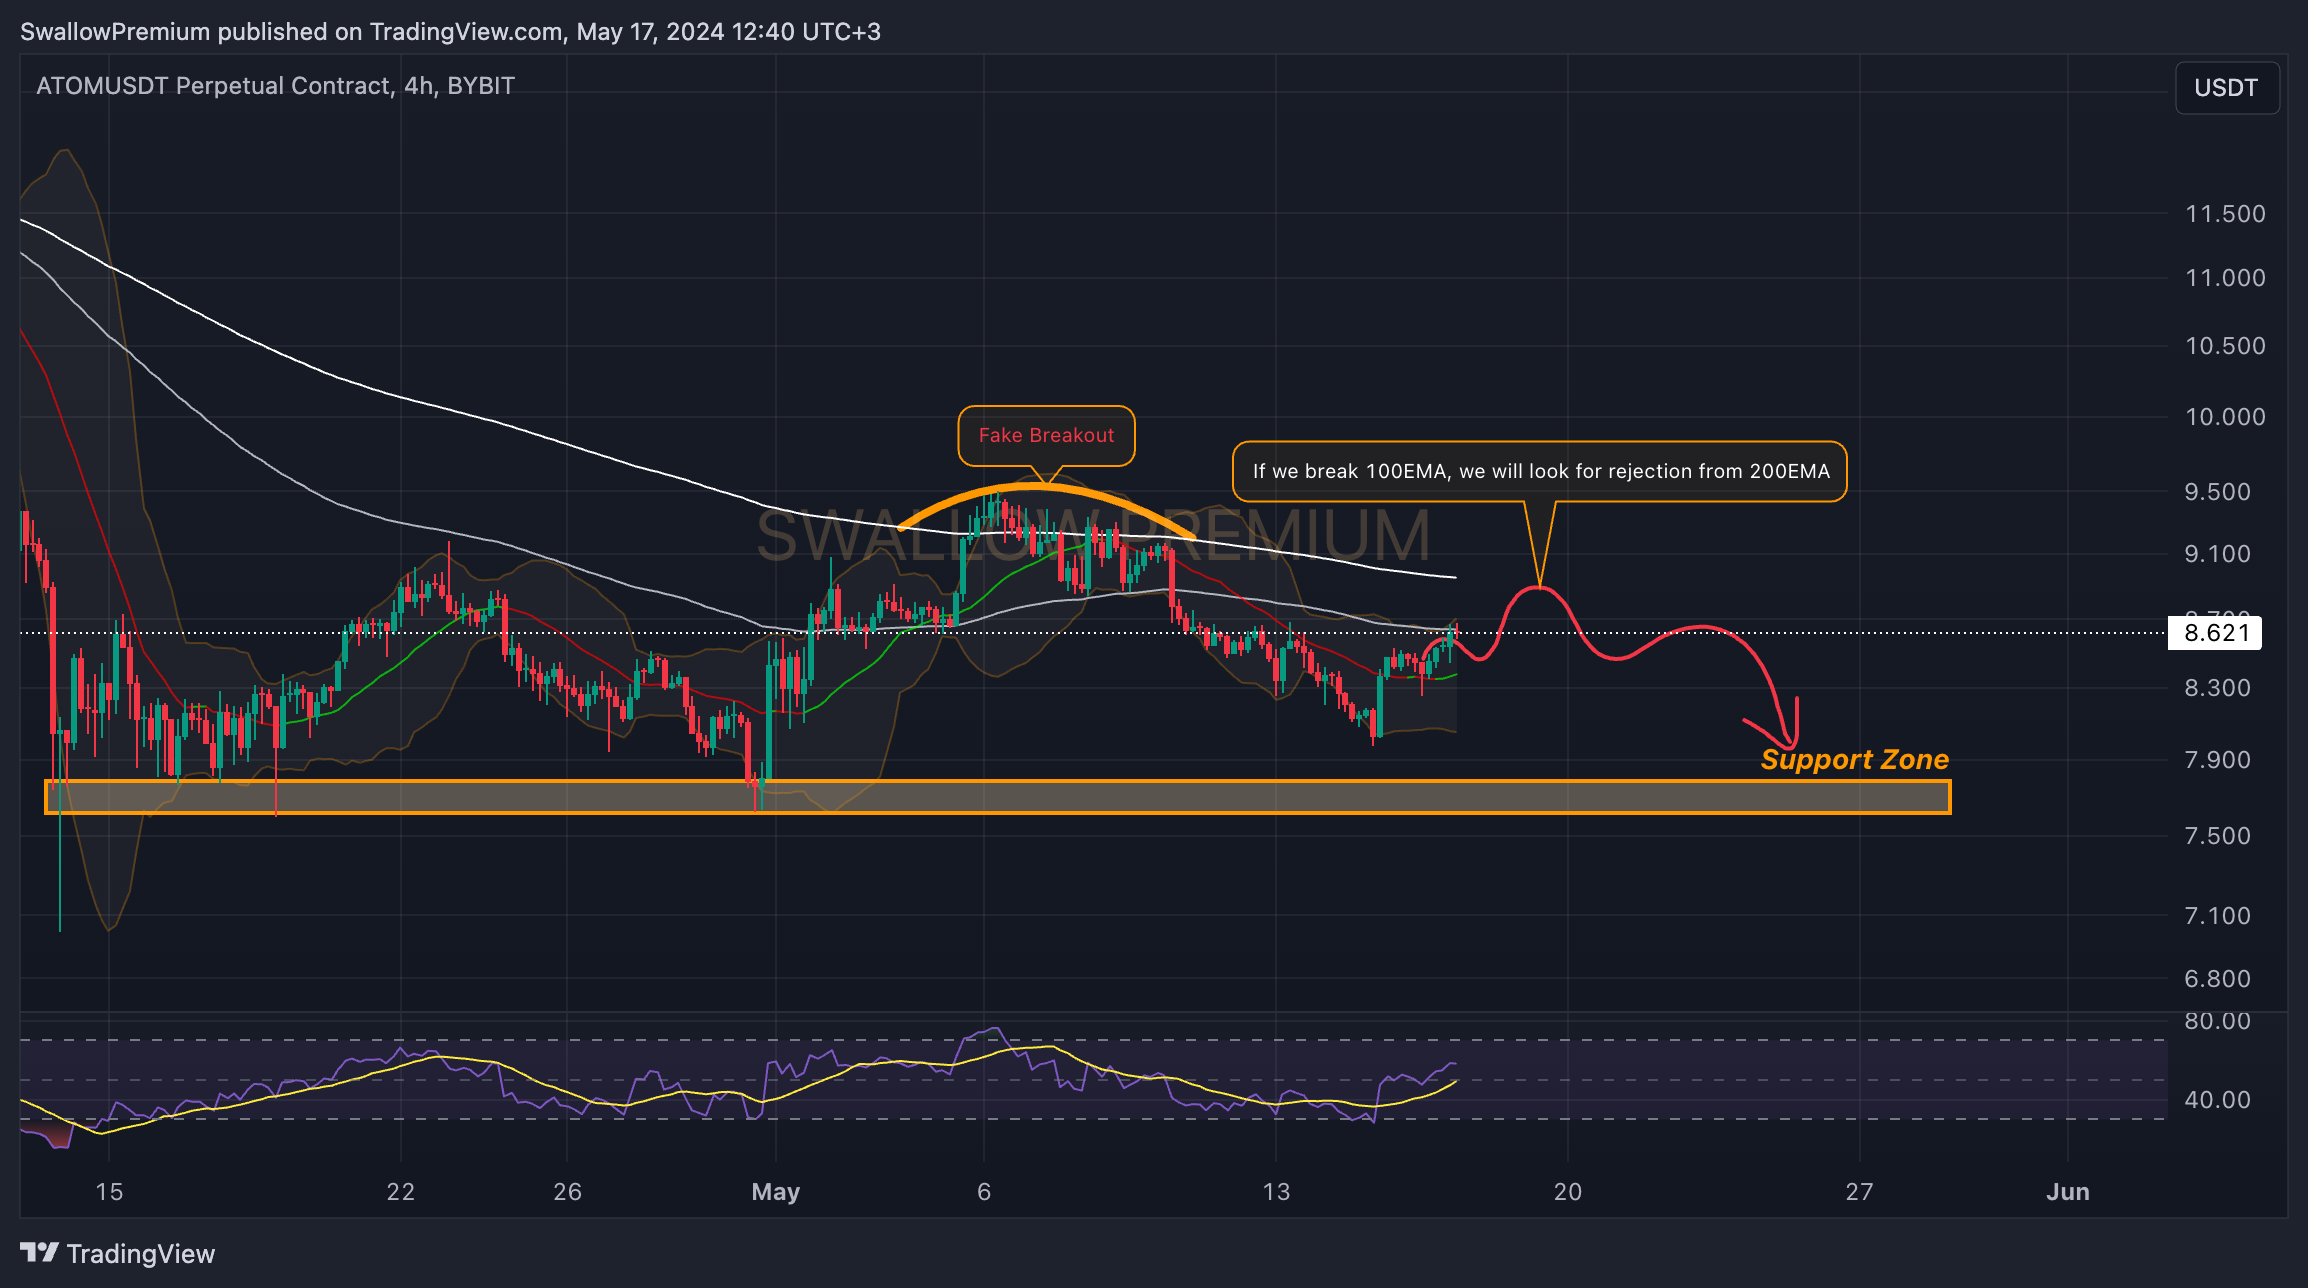Click the RSI 80.00 scale label
The image size is (2308, 1288).
click(2217, 1021)
